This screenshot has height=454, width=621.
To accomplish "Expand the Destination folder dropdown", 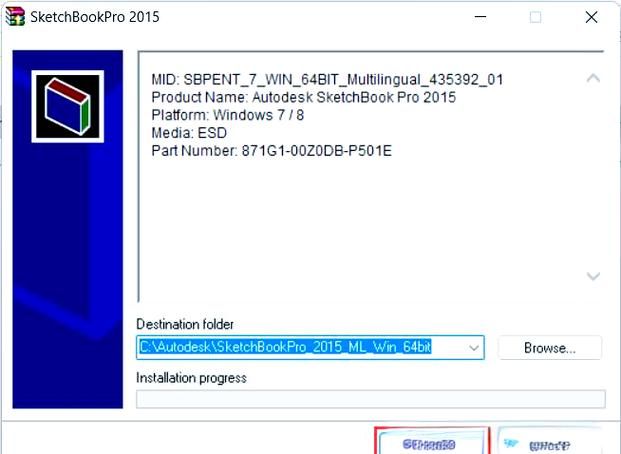I will [474, 348].
